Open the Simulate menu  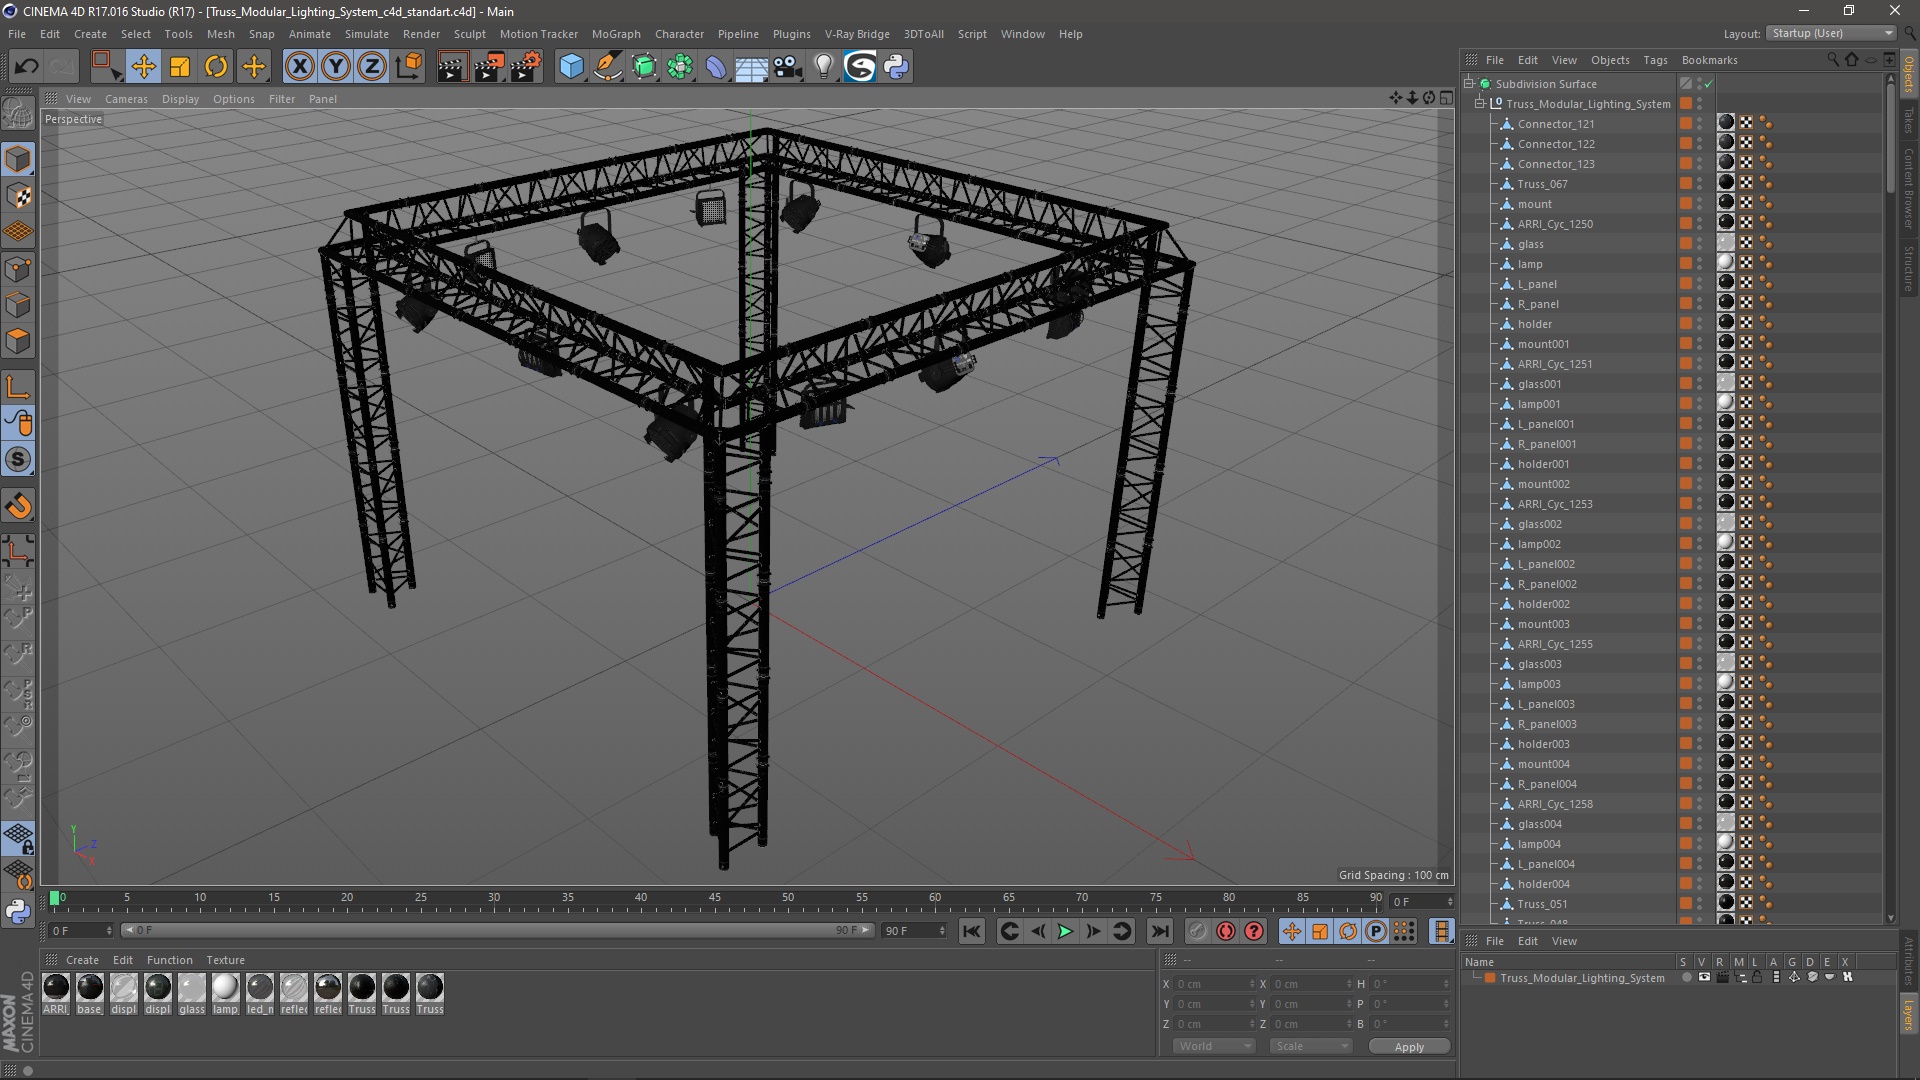click(367, 34)
